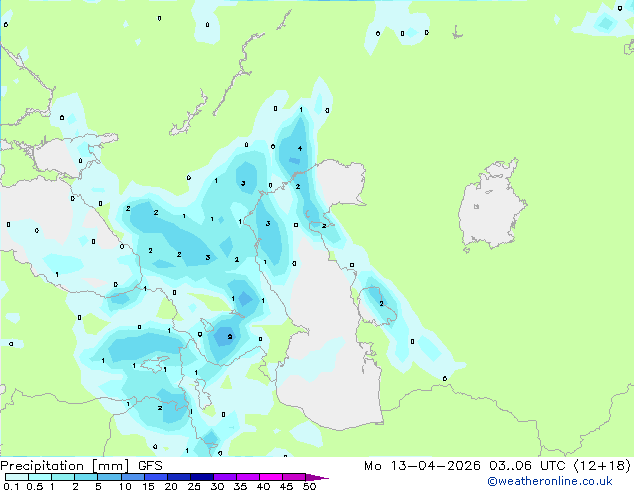Click the above-50 arrow tip of legend

pos(317,477)
